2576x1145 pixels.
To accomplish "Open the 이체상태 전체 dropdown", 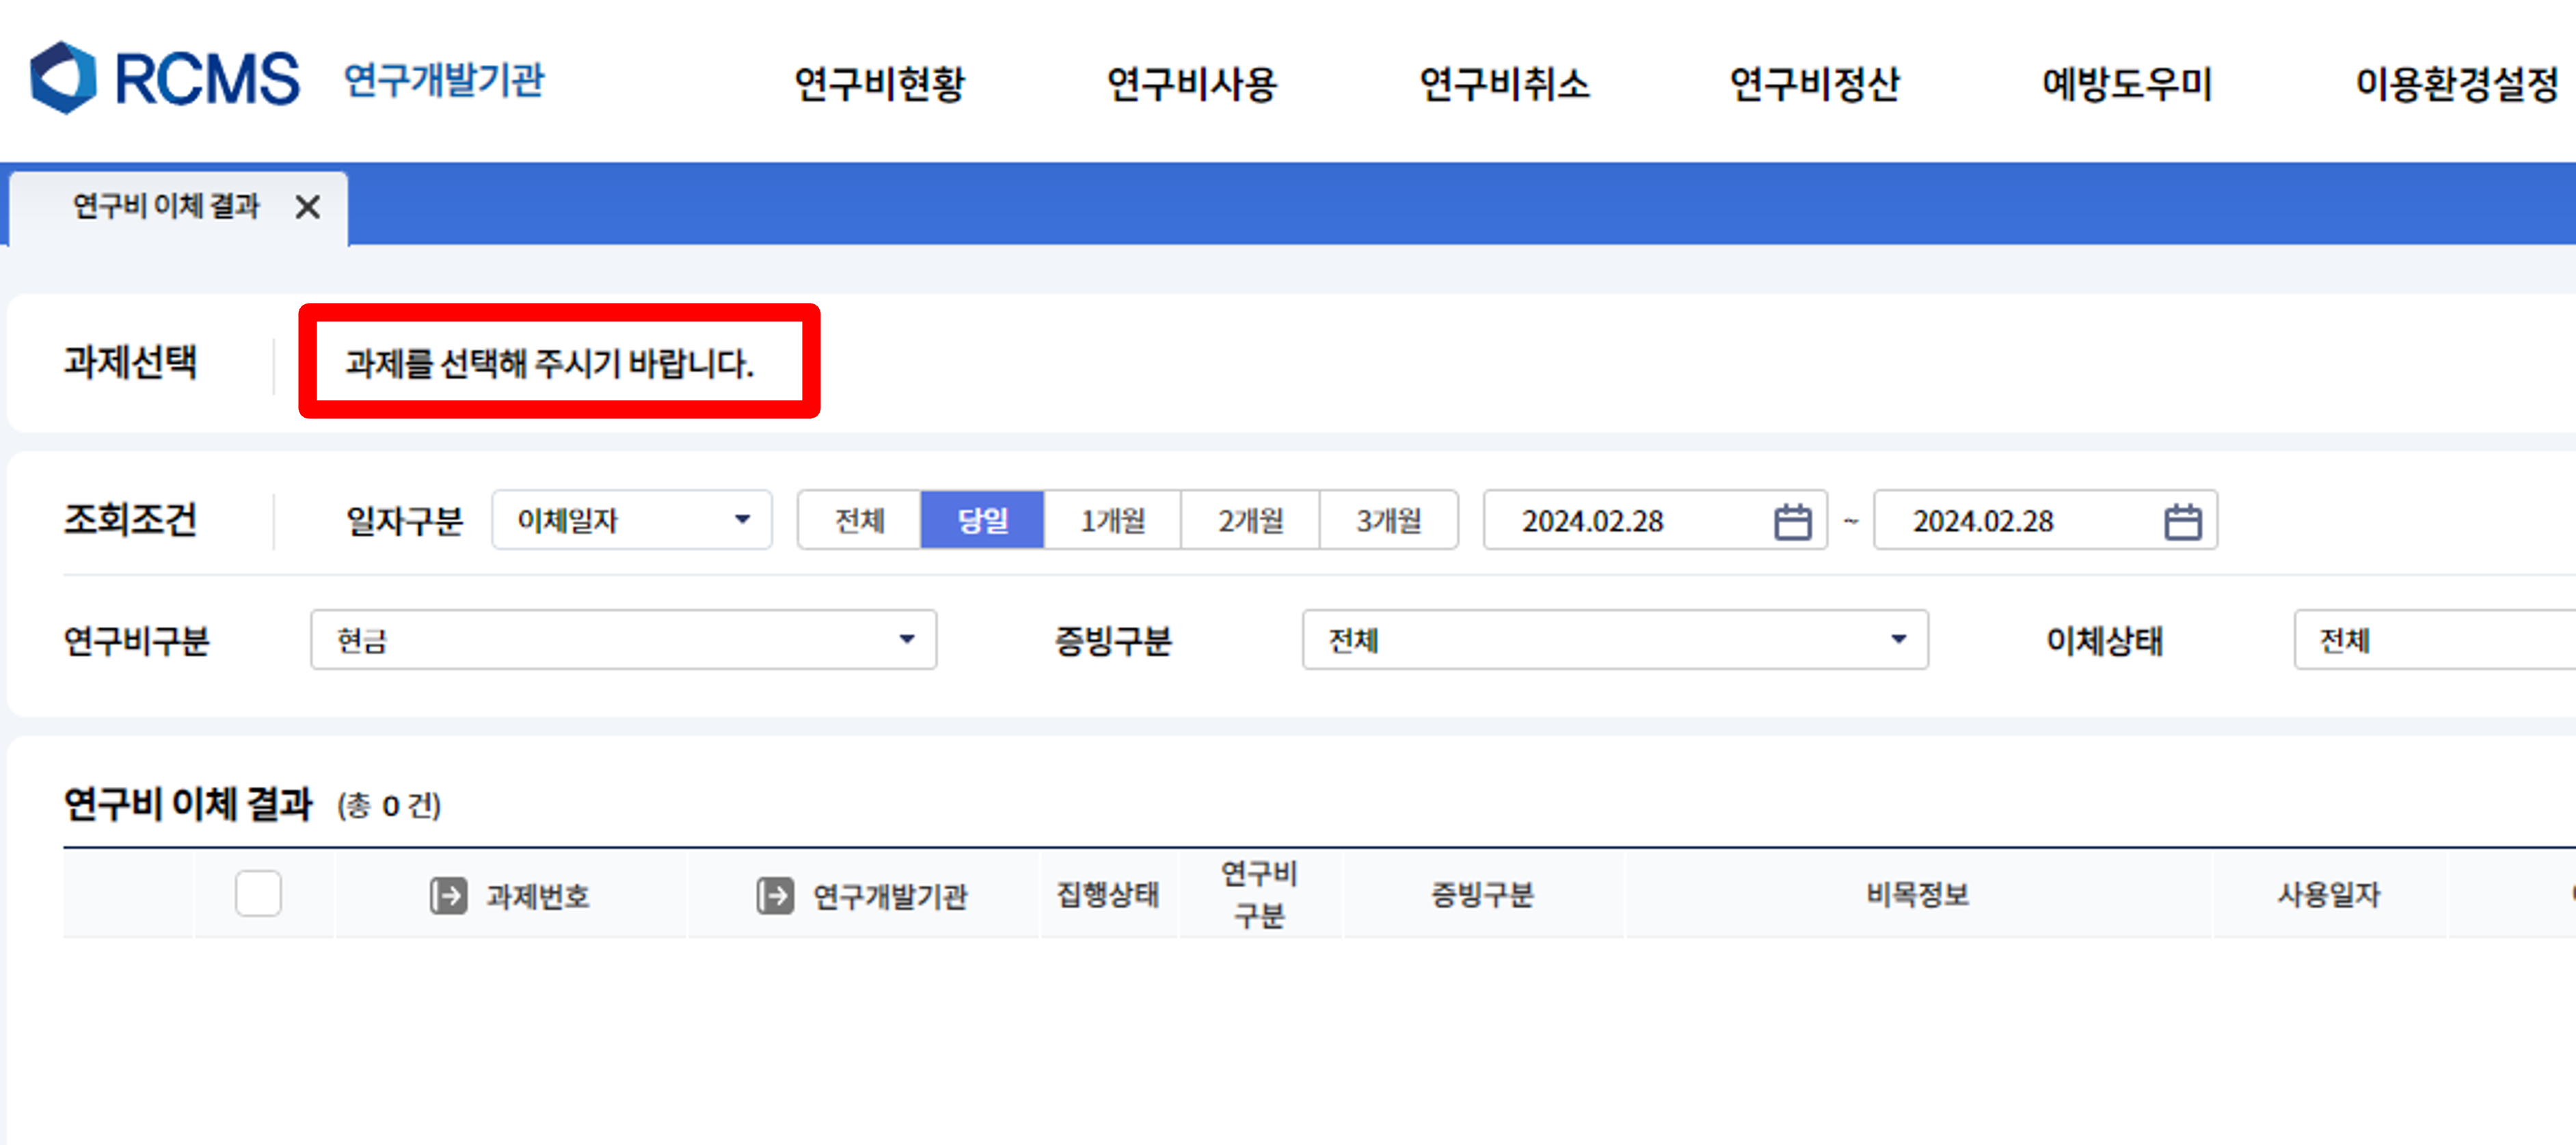I will 2430,640.
